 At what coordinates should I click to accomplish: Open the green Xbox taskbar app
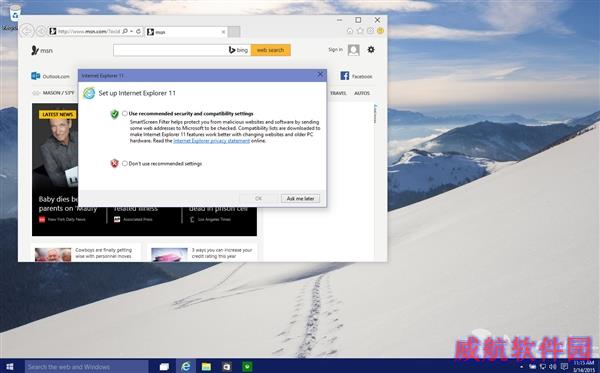pyautogui.click(x=248, y=366)
